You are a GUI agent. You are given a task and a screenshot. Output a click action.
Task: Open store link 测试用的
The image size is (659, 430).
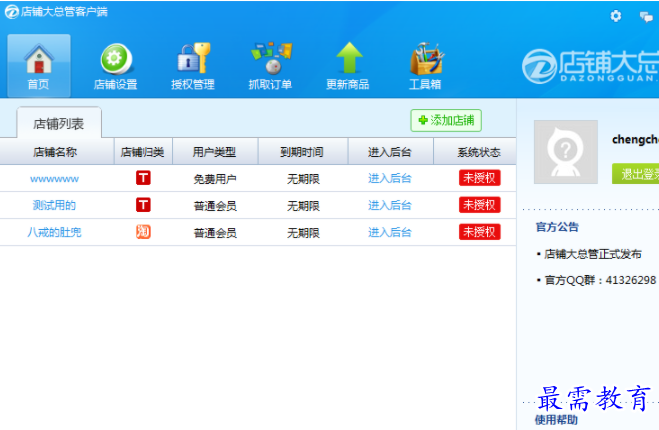(x=54, y=205)
